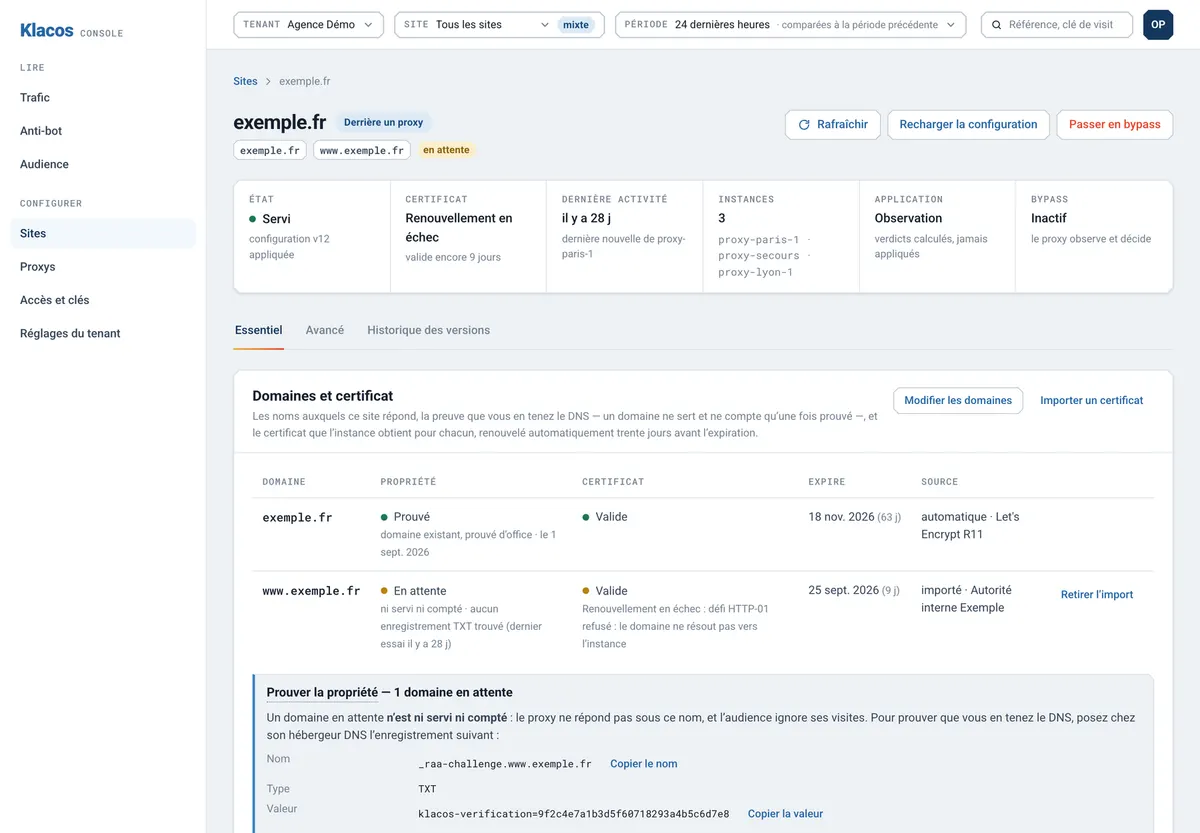The width and height of the screenshot is (1200, 833).
Task: Open the OP user avatar menu
Action: [1158, 25]
